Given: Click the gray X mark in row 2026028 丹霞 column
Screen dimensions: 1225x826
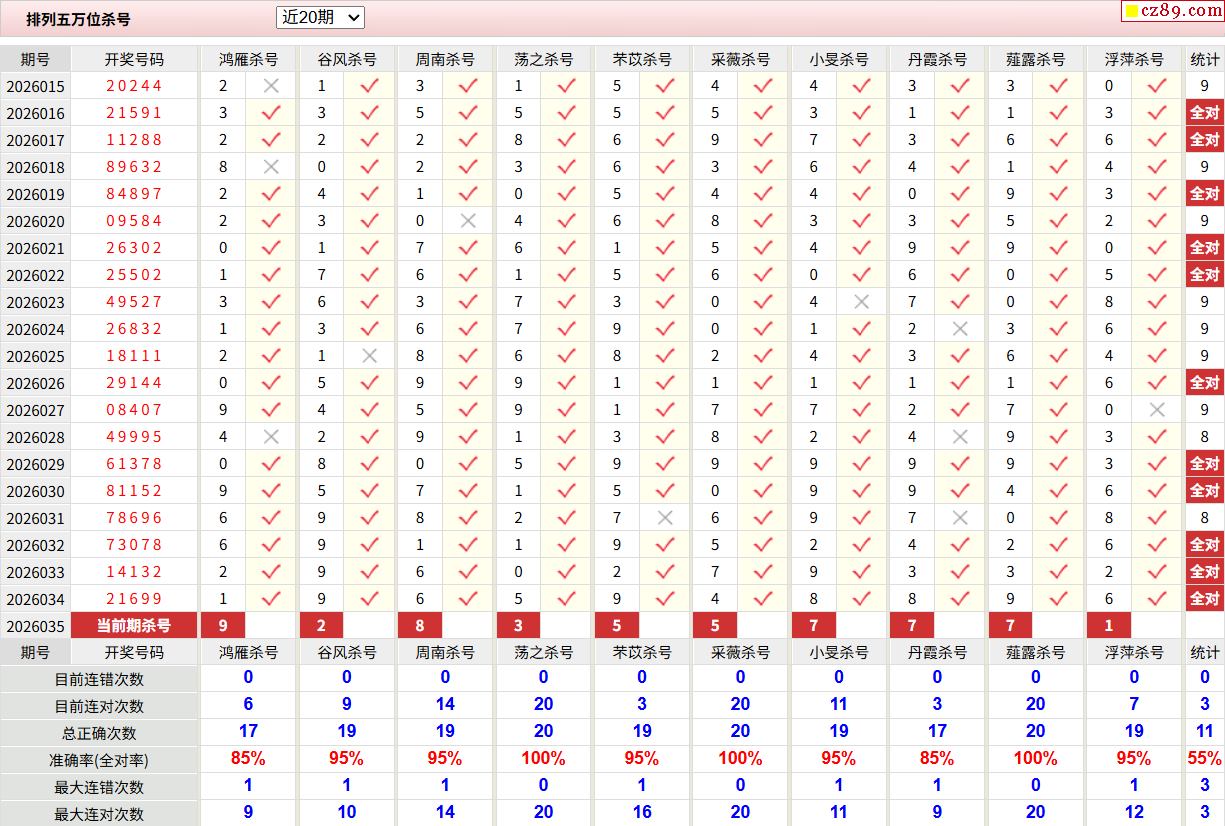Looking at the screenshot, I should coord(960,437).
